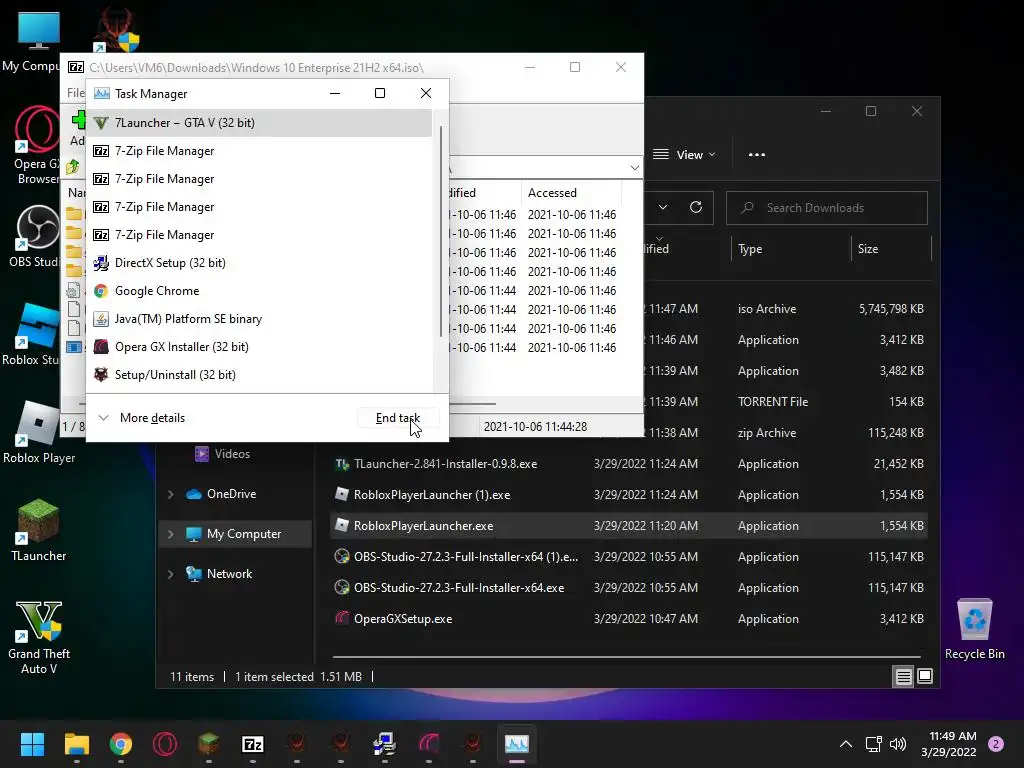
Task: Open path dropdown in 7-Zip address bar
Action: tap(634, 168)
